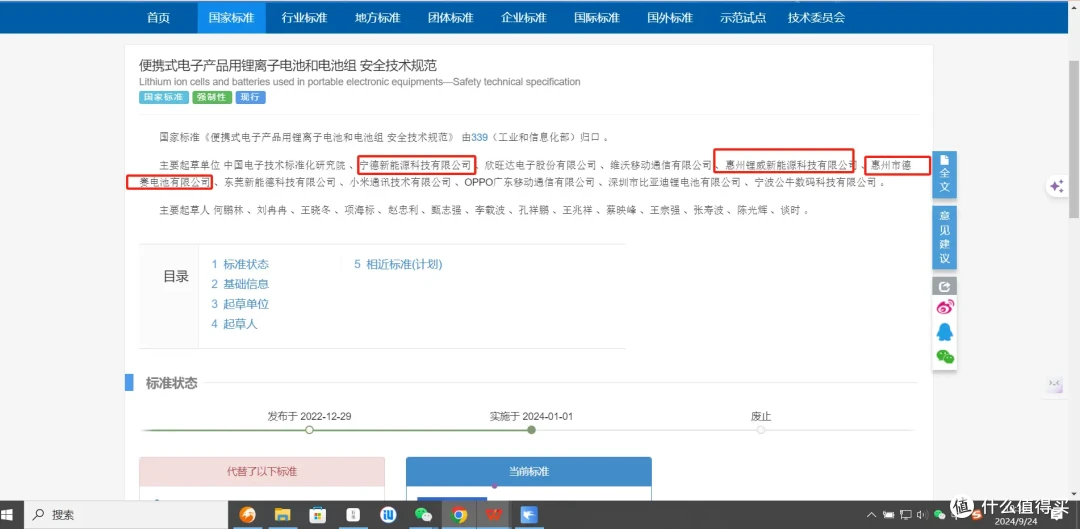1080x529 pixels.
Task: Jump to 3 起草单位 in contents
Action: (240, 304)
